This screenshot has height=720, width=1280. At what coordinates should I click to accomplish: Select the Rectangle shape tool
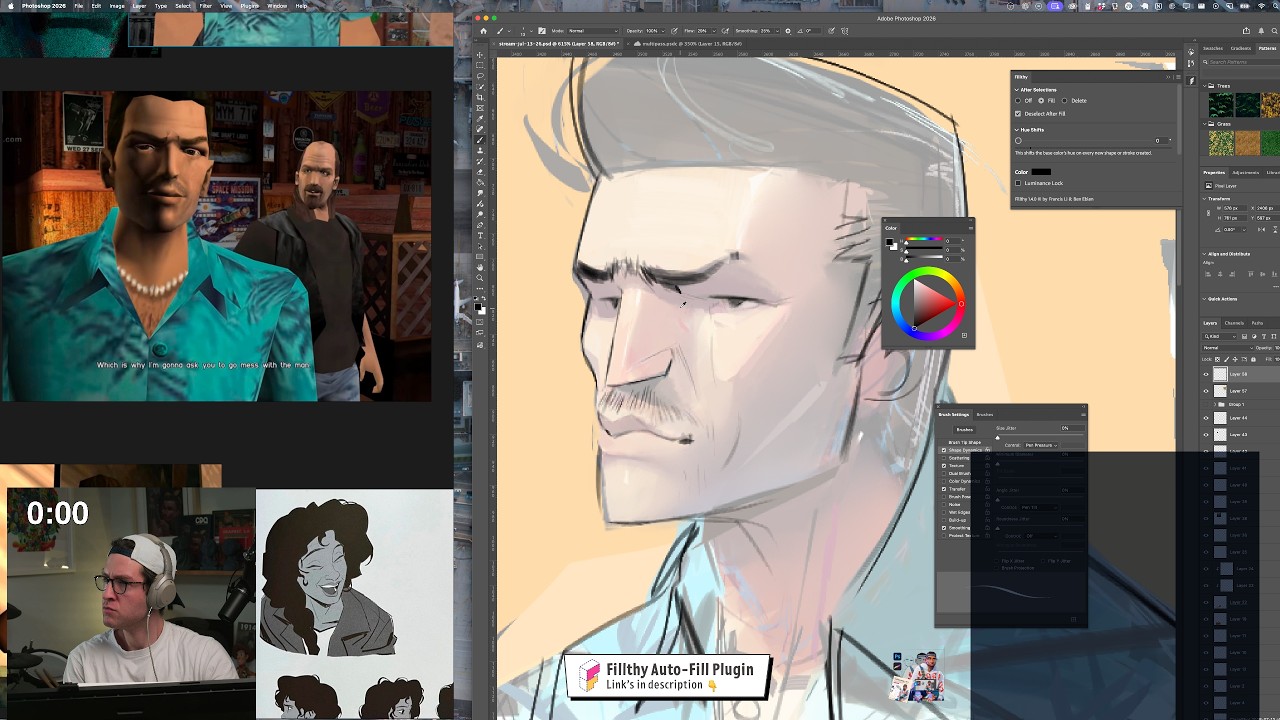click(x=480, y=257)
